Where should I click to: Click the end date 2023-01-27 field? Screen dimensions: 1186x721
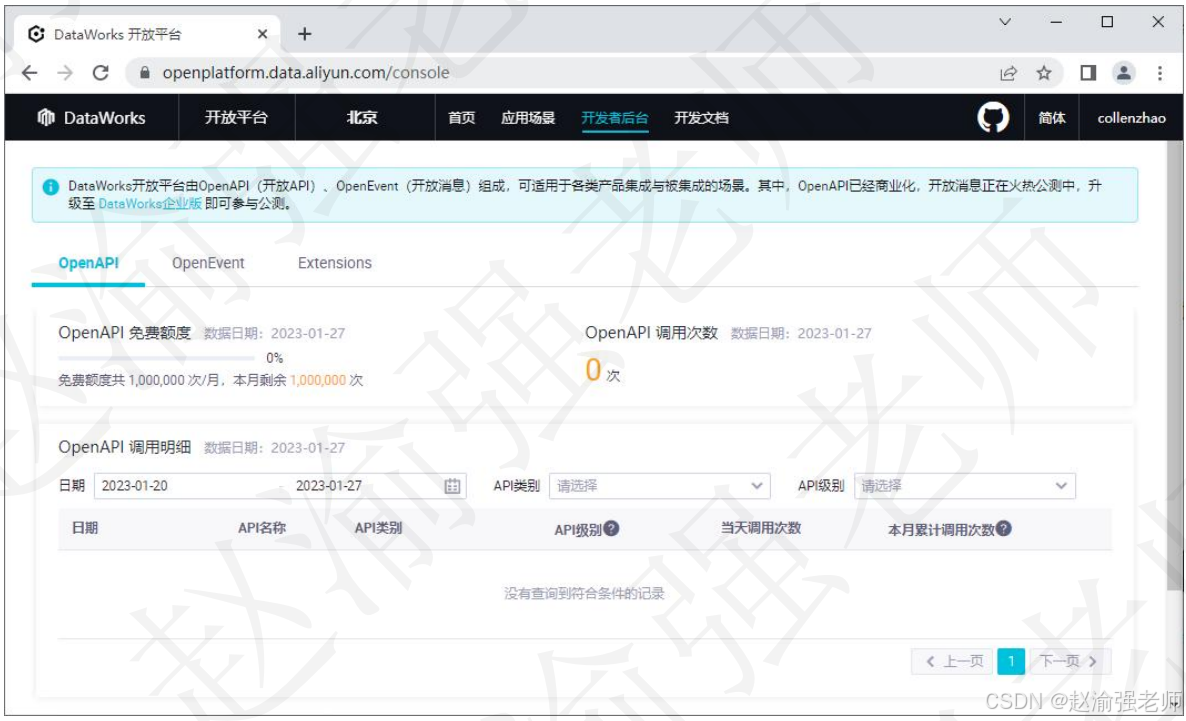(x=329, y=486)
